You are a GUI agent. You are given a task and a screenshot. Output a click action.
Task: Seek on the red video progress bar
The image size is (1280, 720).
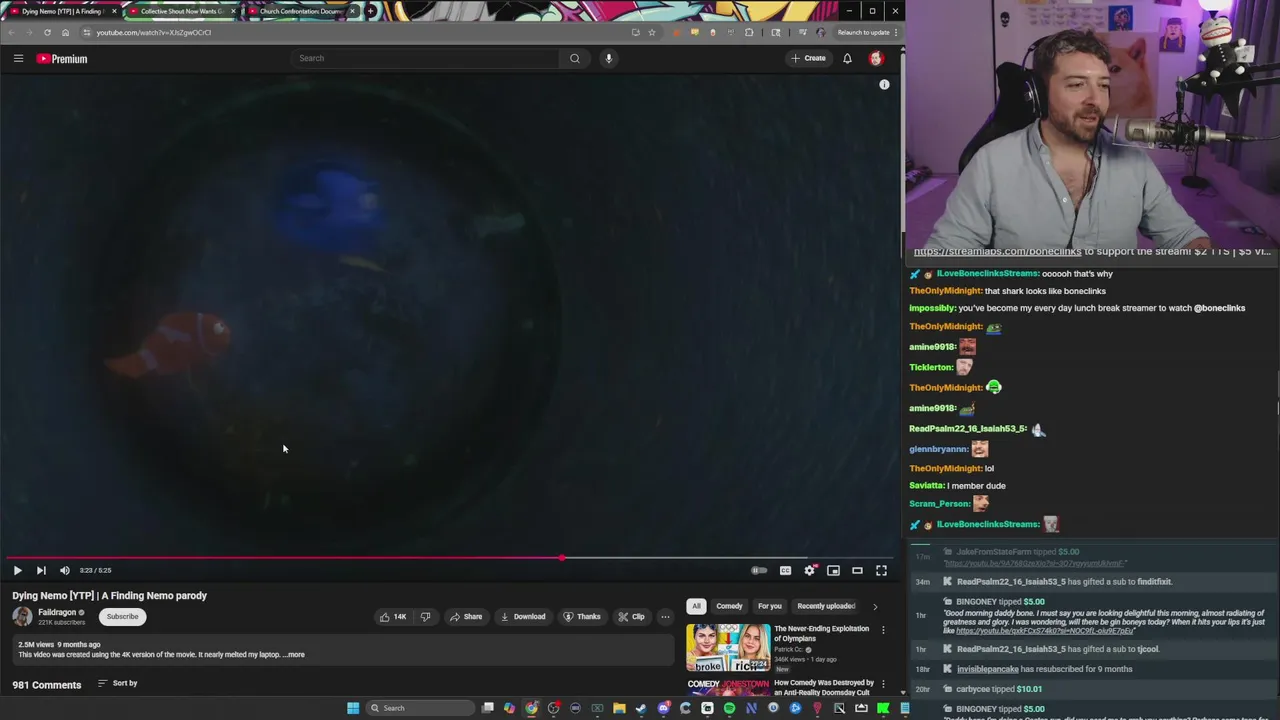pyautogui.click(x=448, y=558)
